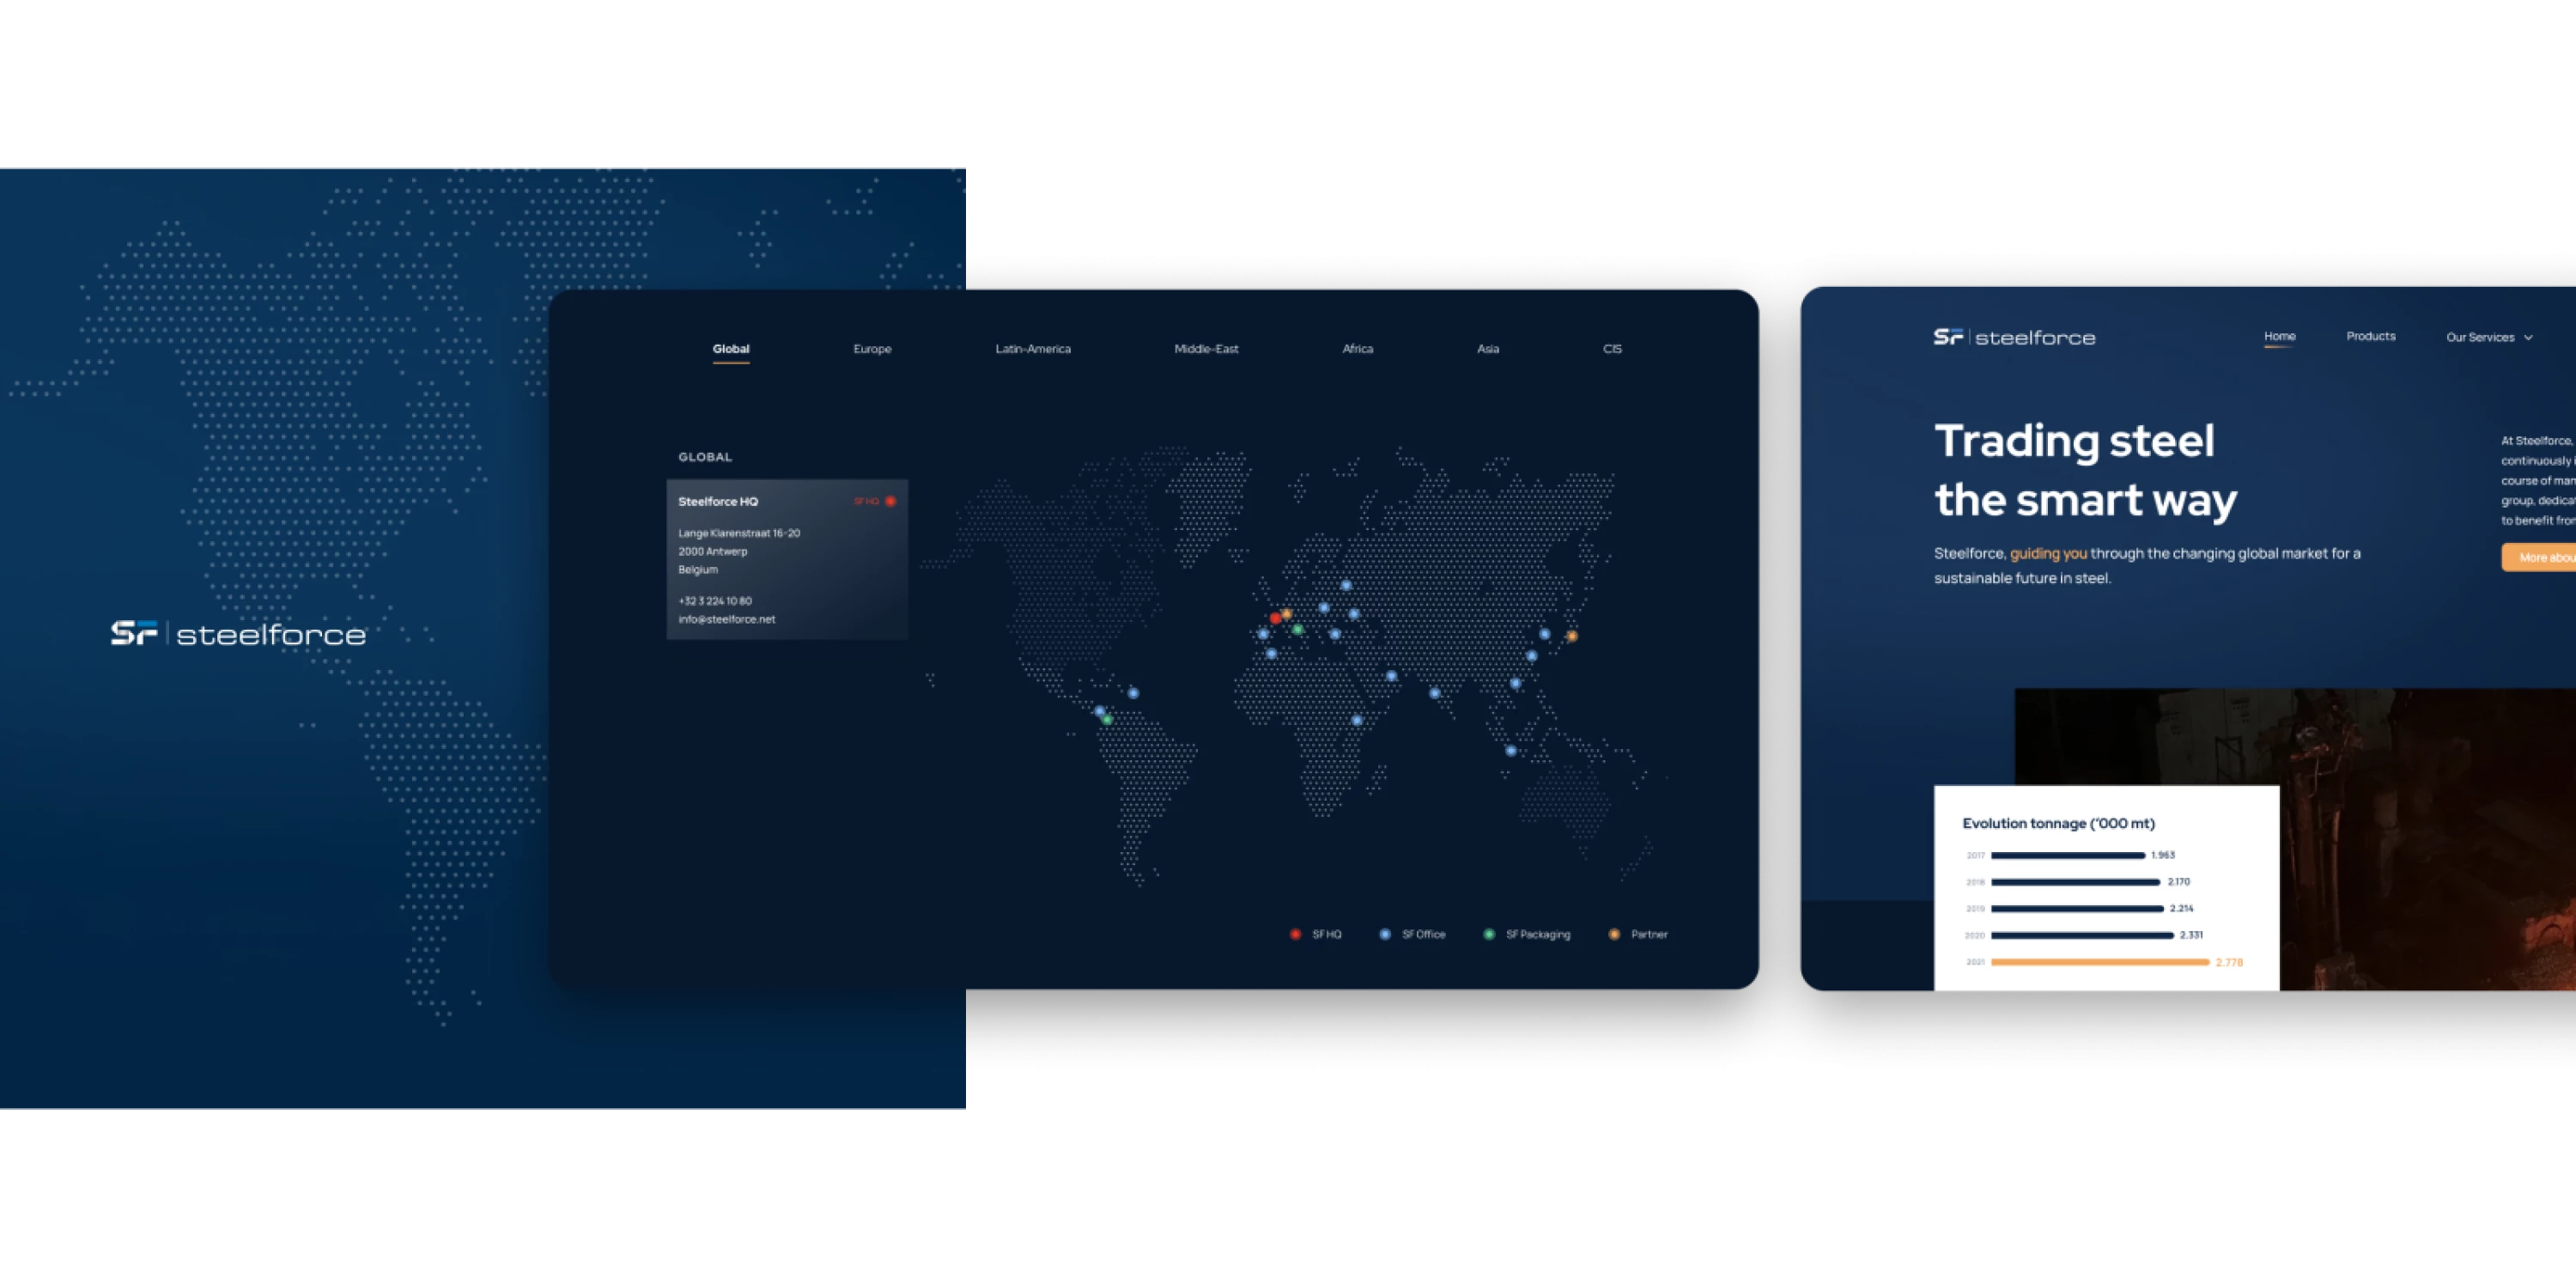2576x1279 pixels.
Task: Click the 2.170 tonnage value
Action: [x=2178, y=882]
